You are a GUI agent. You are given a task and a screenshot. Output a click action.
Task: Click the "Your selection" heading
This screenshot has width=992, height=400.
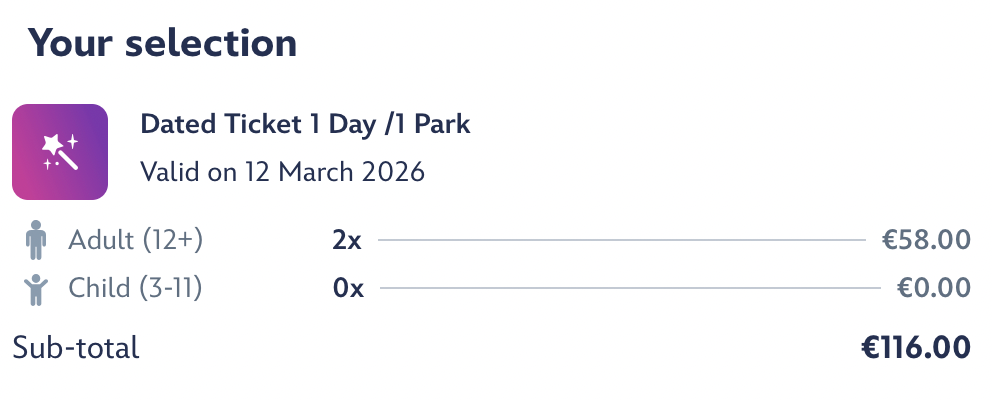tap(162, 44)
